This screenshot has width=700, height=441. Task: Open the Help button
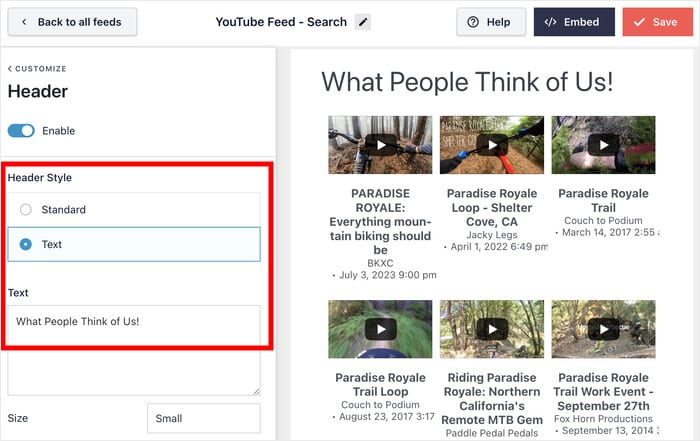490,22
